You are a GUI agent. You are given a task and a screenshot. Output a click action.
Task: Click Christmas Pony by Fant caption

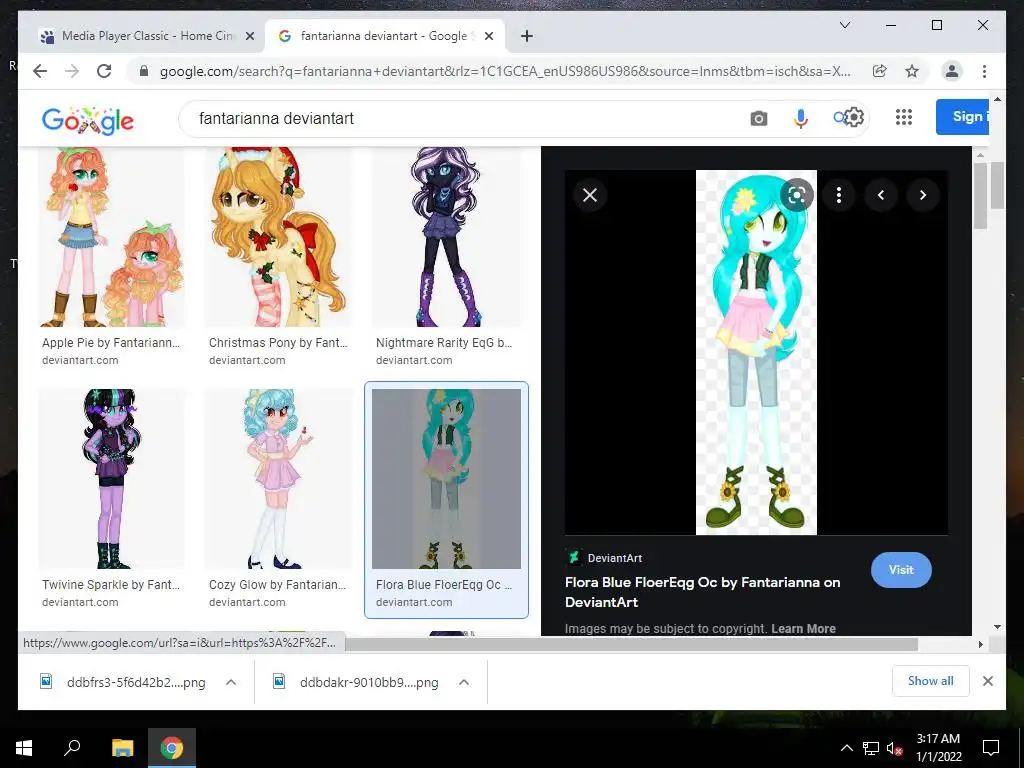coord(278,342)
